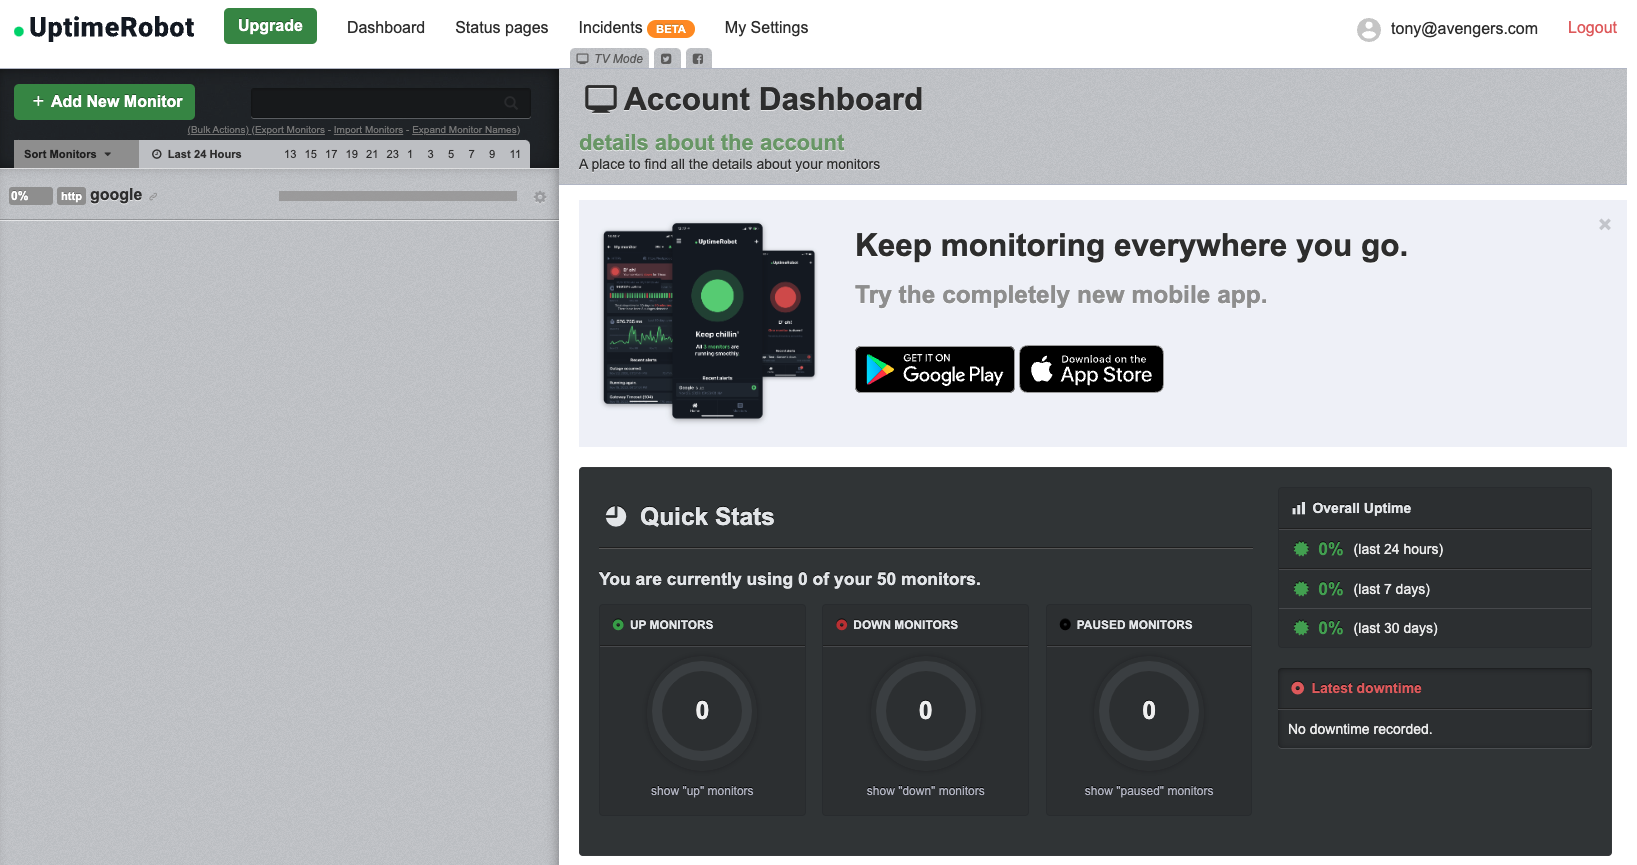The image size is (1637, 865).
Task: Click Expand Monitor Names link
Action: tap(465, 130)
